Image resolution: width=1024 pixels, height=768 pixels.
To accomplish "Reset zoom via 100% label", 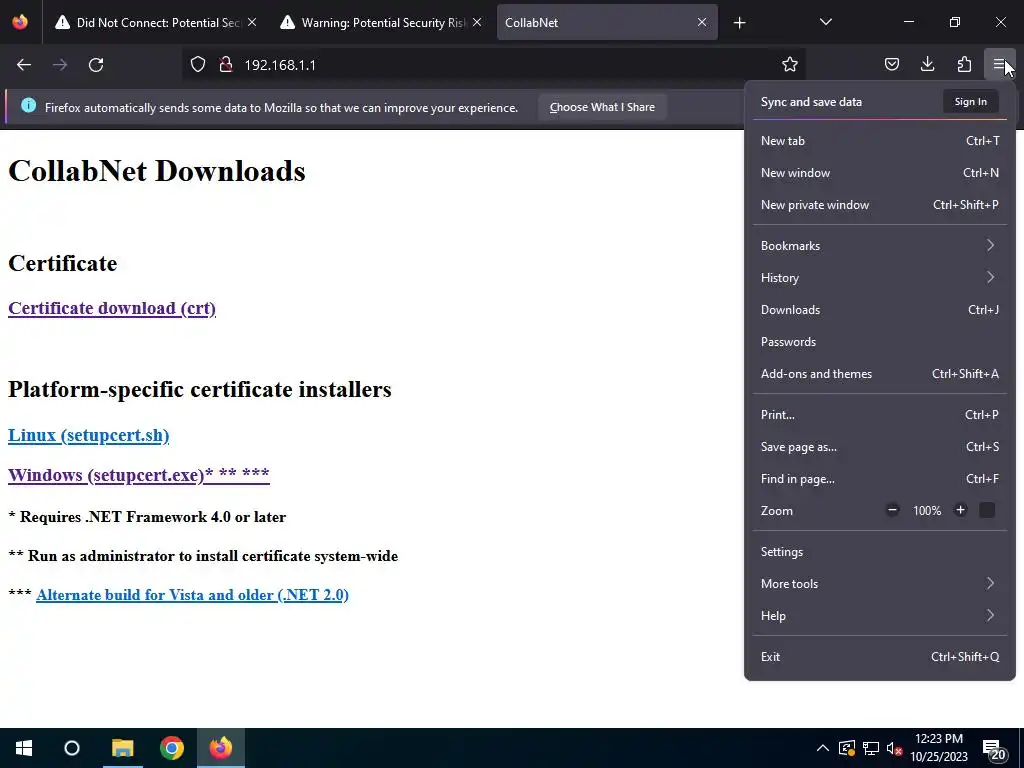I will tap(927, 511).
